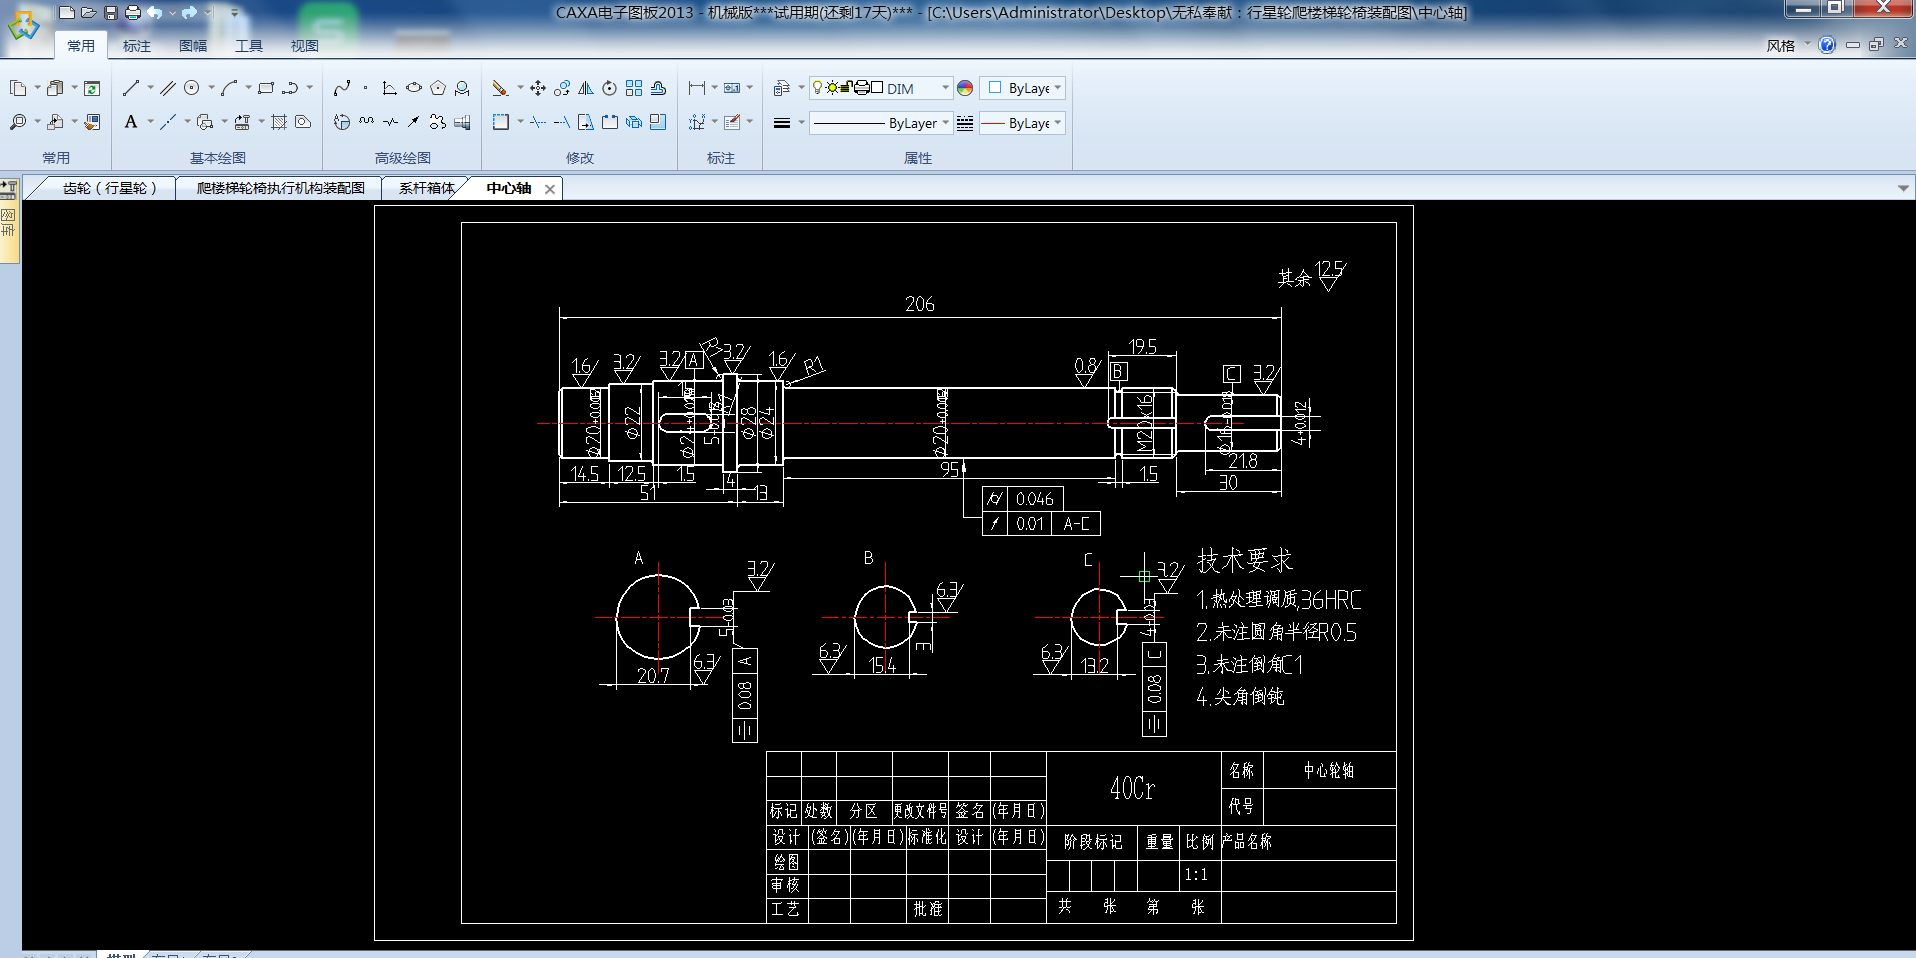Select the Rectangle drawing tool
1916x958 pixels.
coord(266,88)
